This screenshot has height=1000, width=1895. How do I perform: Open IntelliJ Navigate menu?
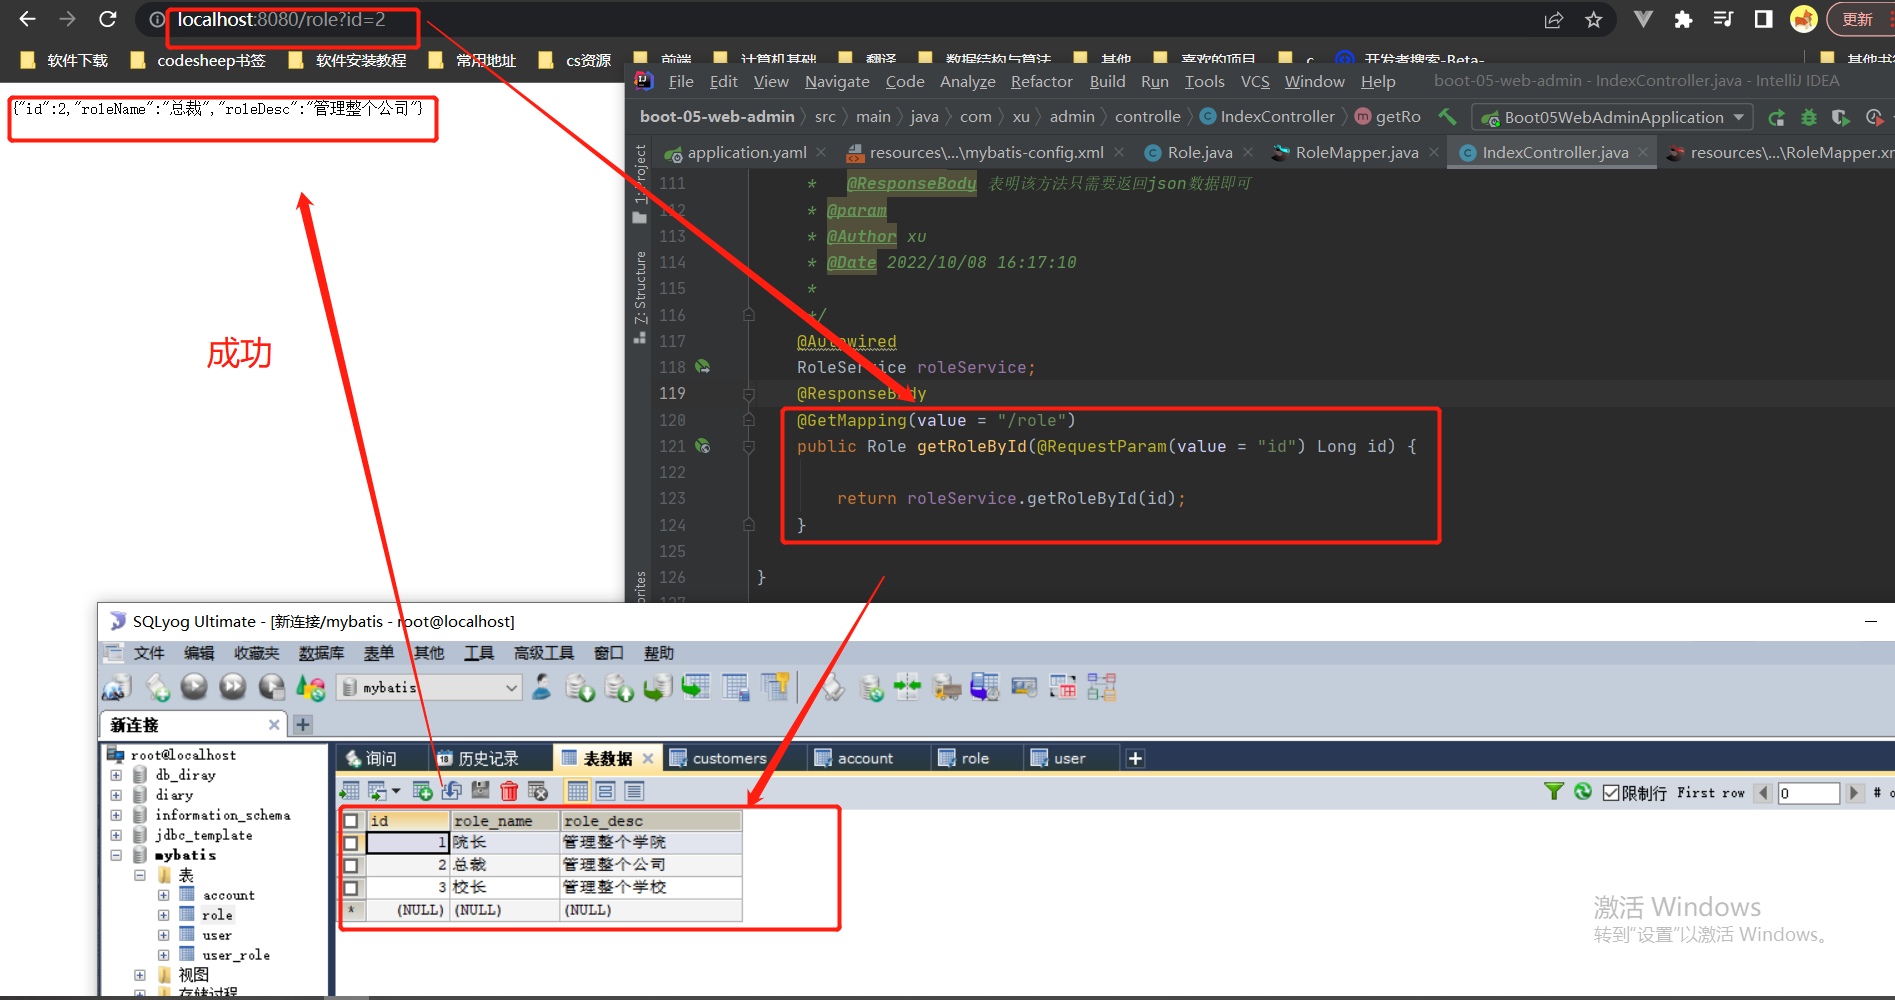point(837,81)
